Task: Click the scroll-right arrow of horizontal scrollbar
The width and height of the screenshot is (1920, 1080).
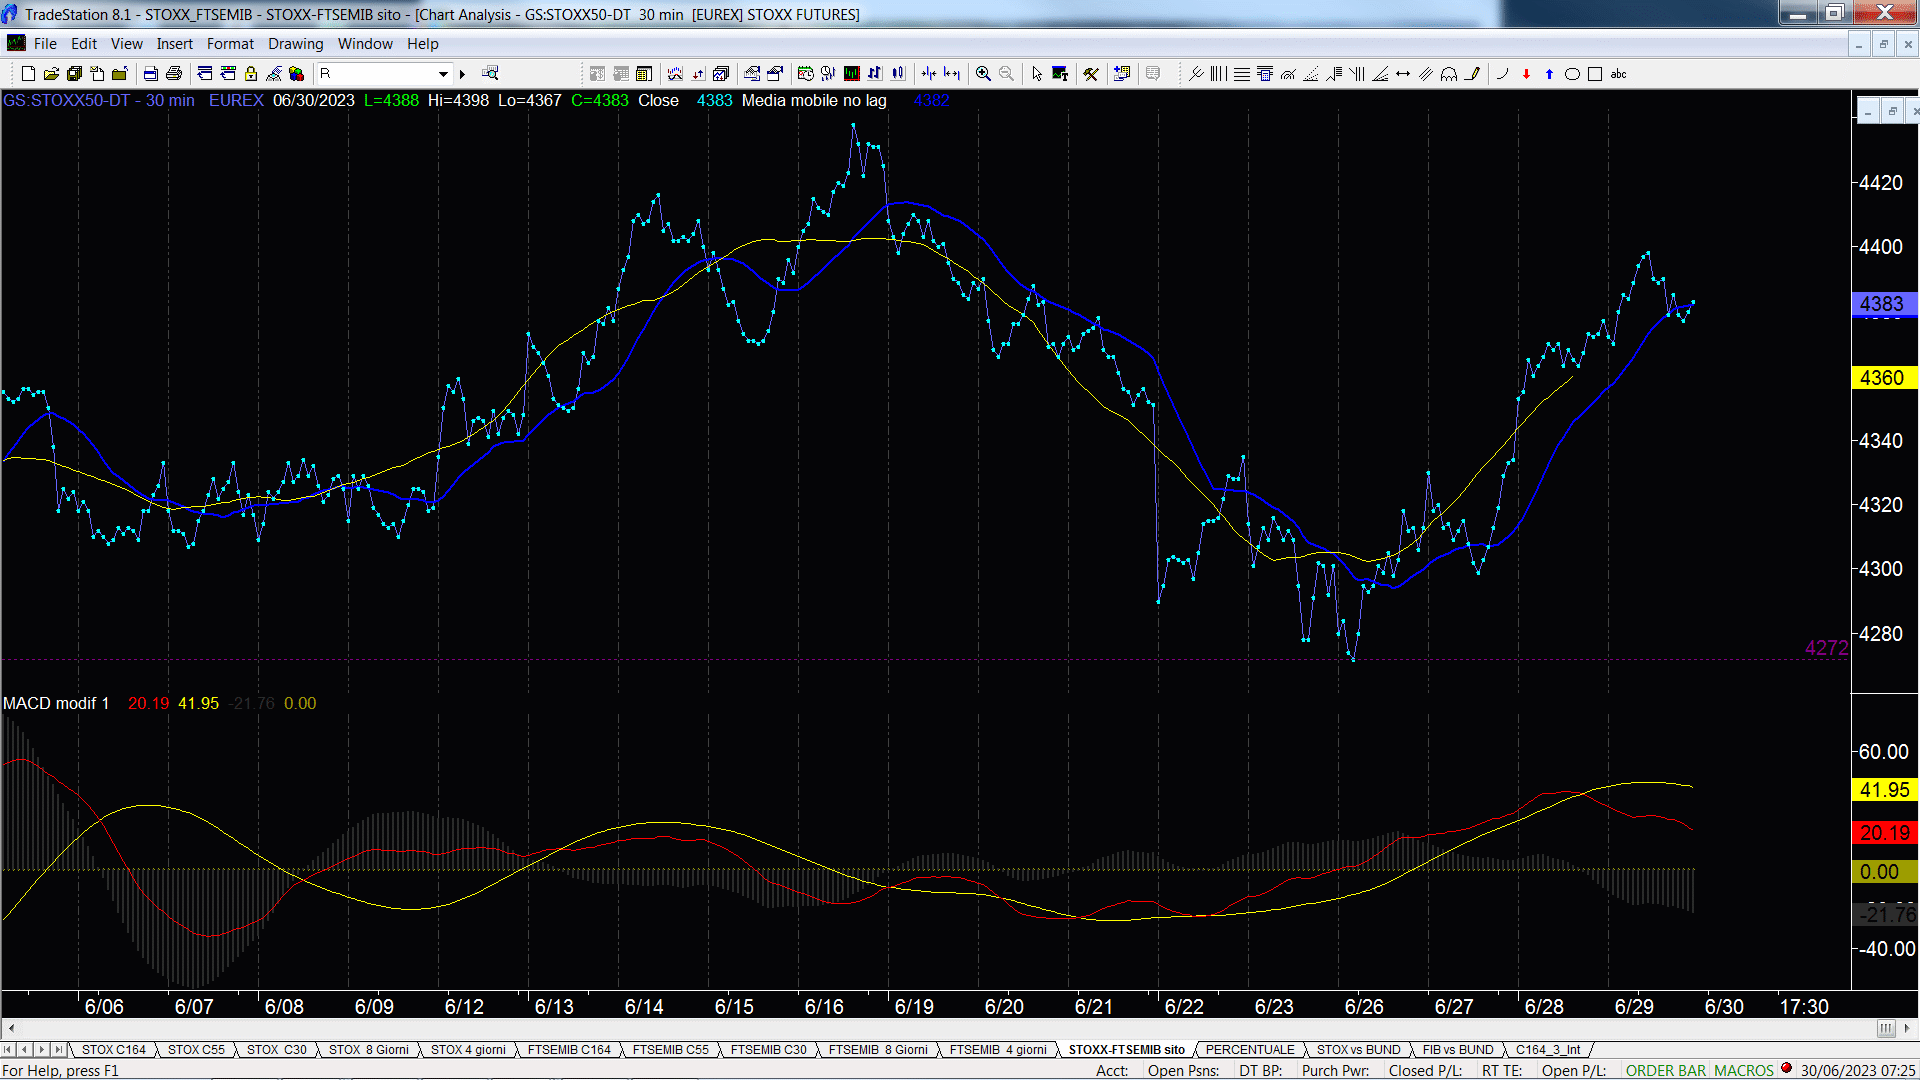Action: click(x=1907, y=1028)
